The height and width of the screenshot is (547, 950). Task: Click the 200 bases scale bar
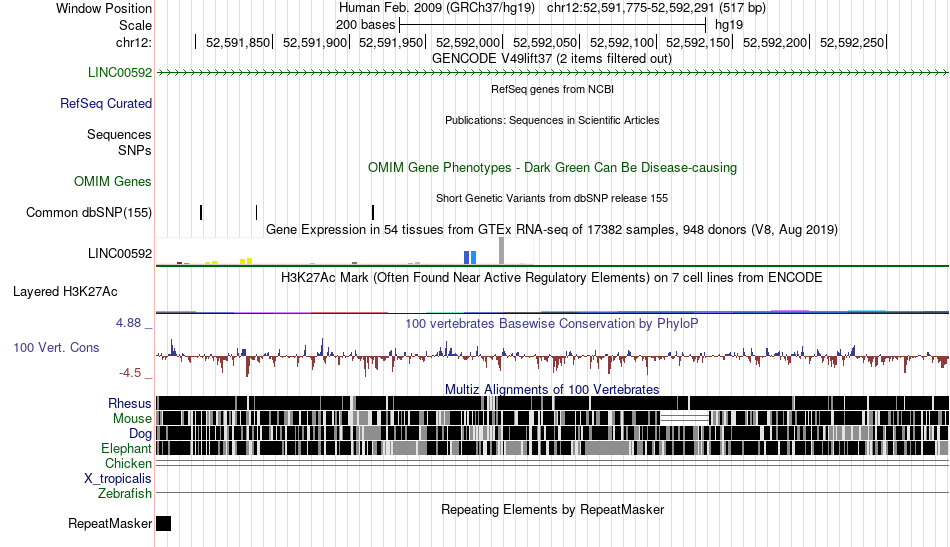tap(553, 25)
